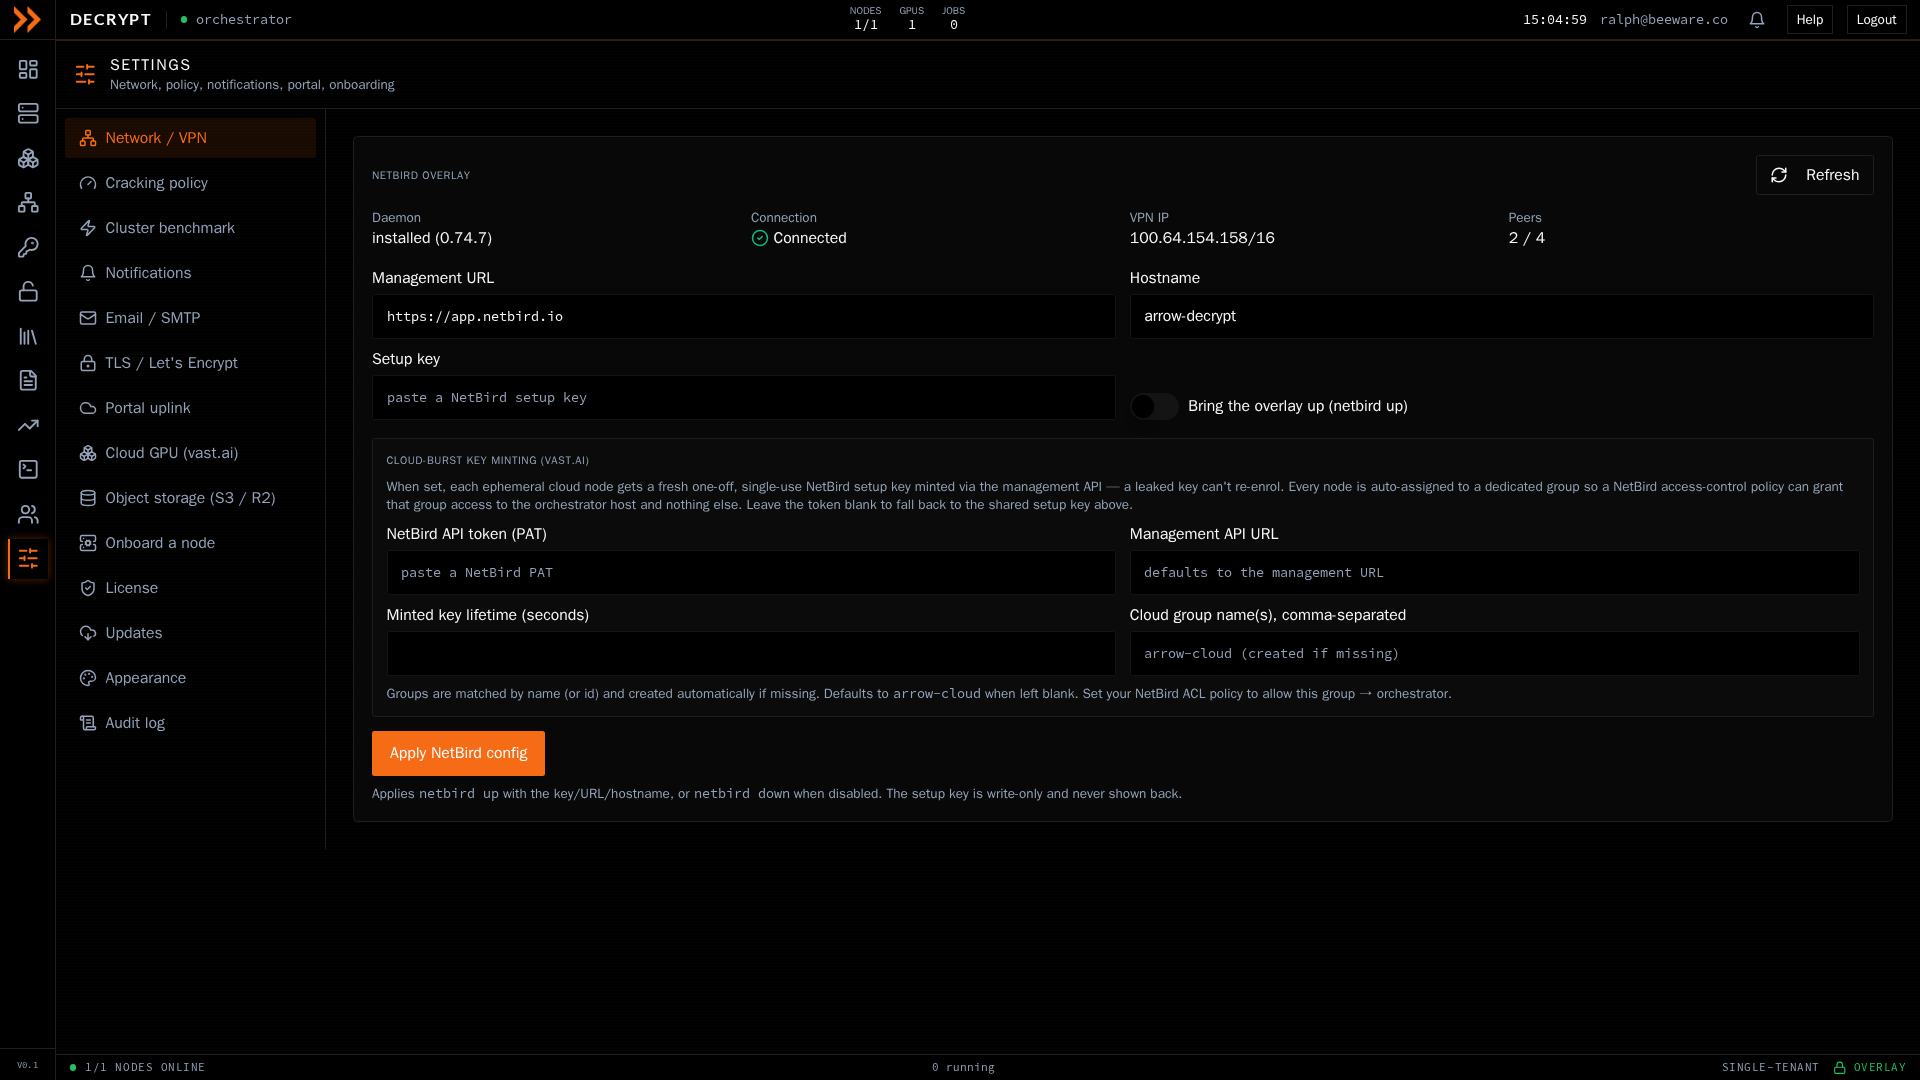Click the settings header sliders icon
The image size is (1920, 1080).
point(85,74)
